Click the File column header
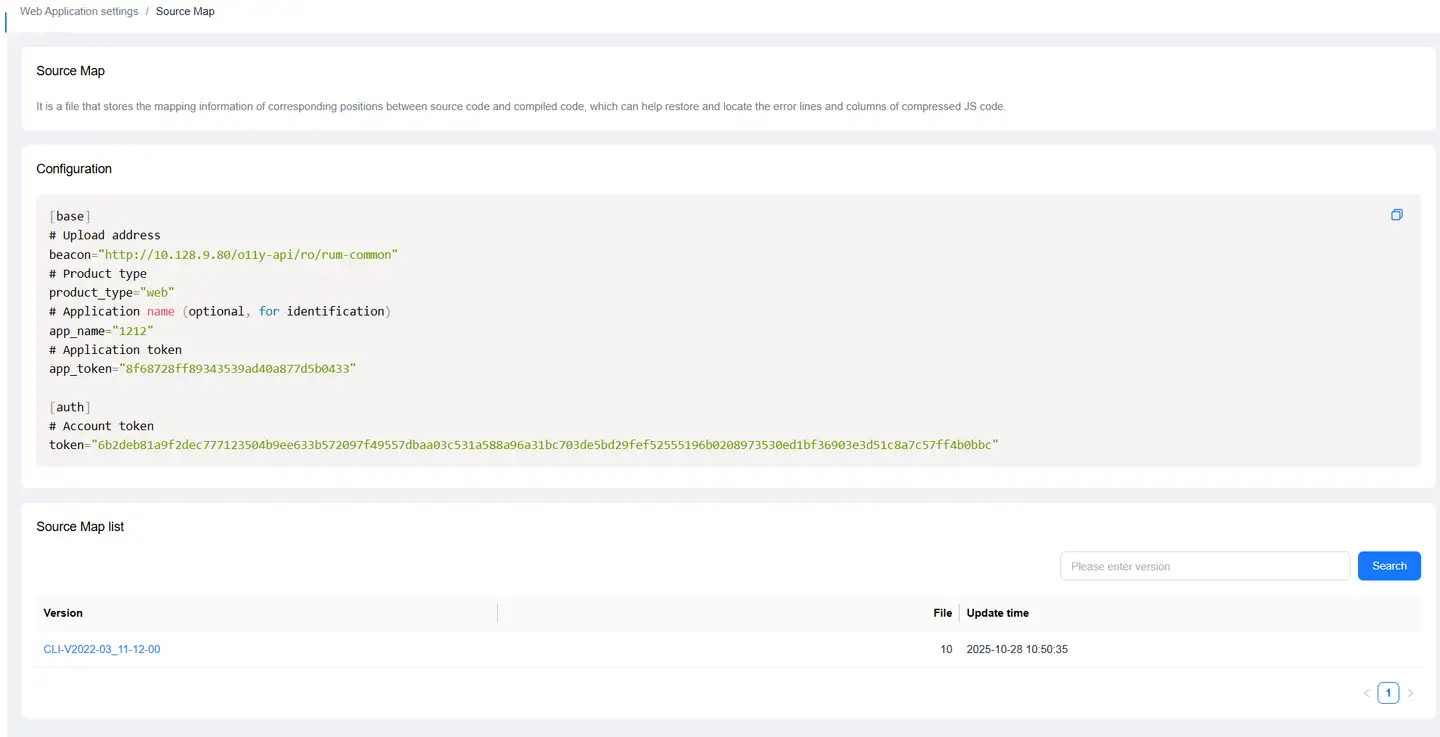Viewport: 1440px width, 737px height. pos(942,613)
